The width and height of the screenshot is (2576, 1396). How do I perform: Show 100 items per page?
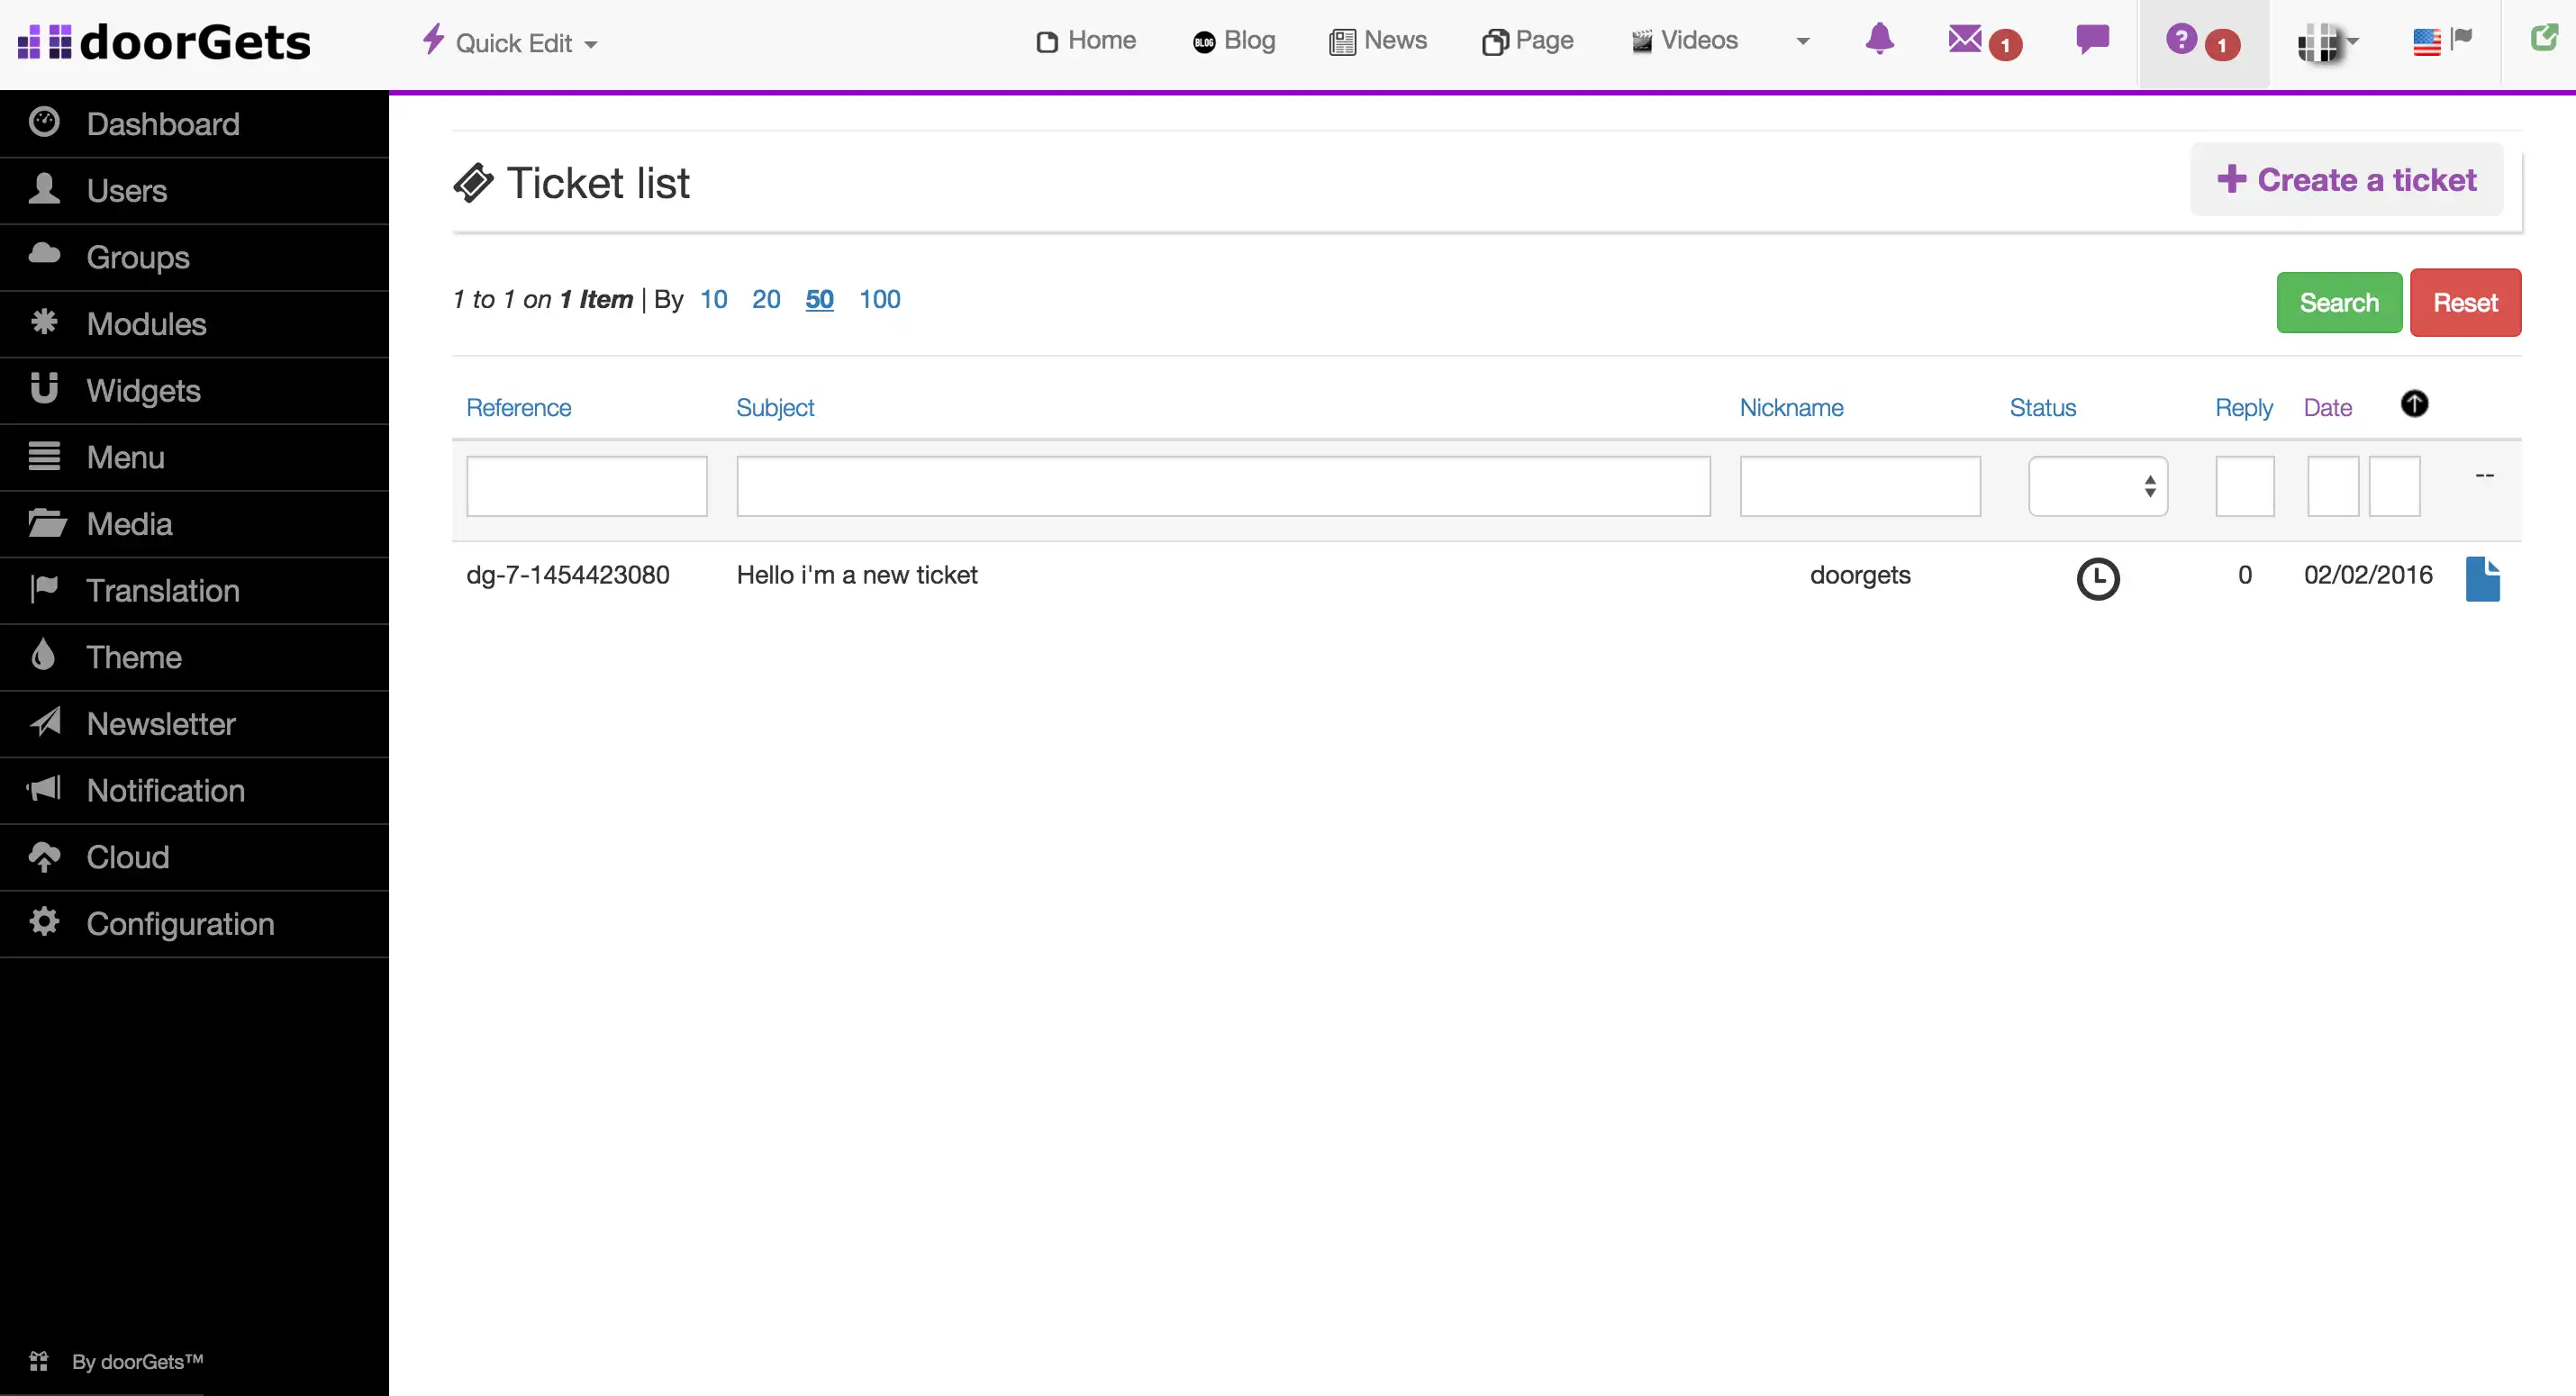[x=879, y=299]
